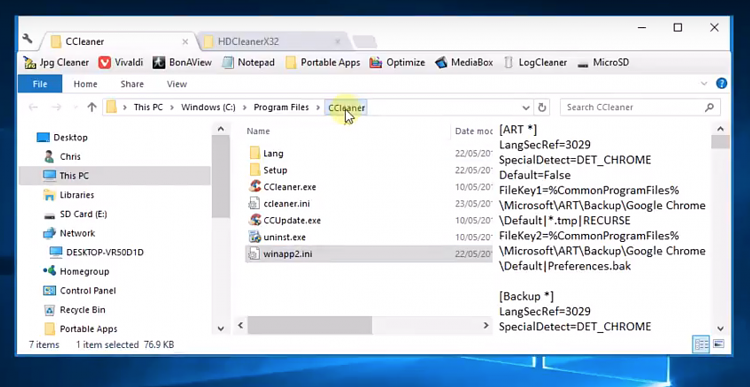Viewport: 750px width, 387px height.
Task: Sort files by Name column
Action: pyautogui.click(x=258, y=131)
